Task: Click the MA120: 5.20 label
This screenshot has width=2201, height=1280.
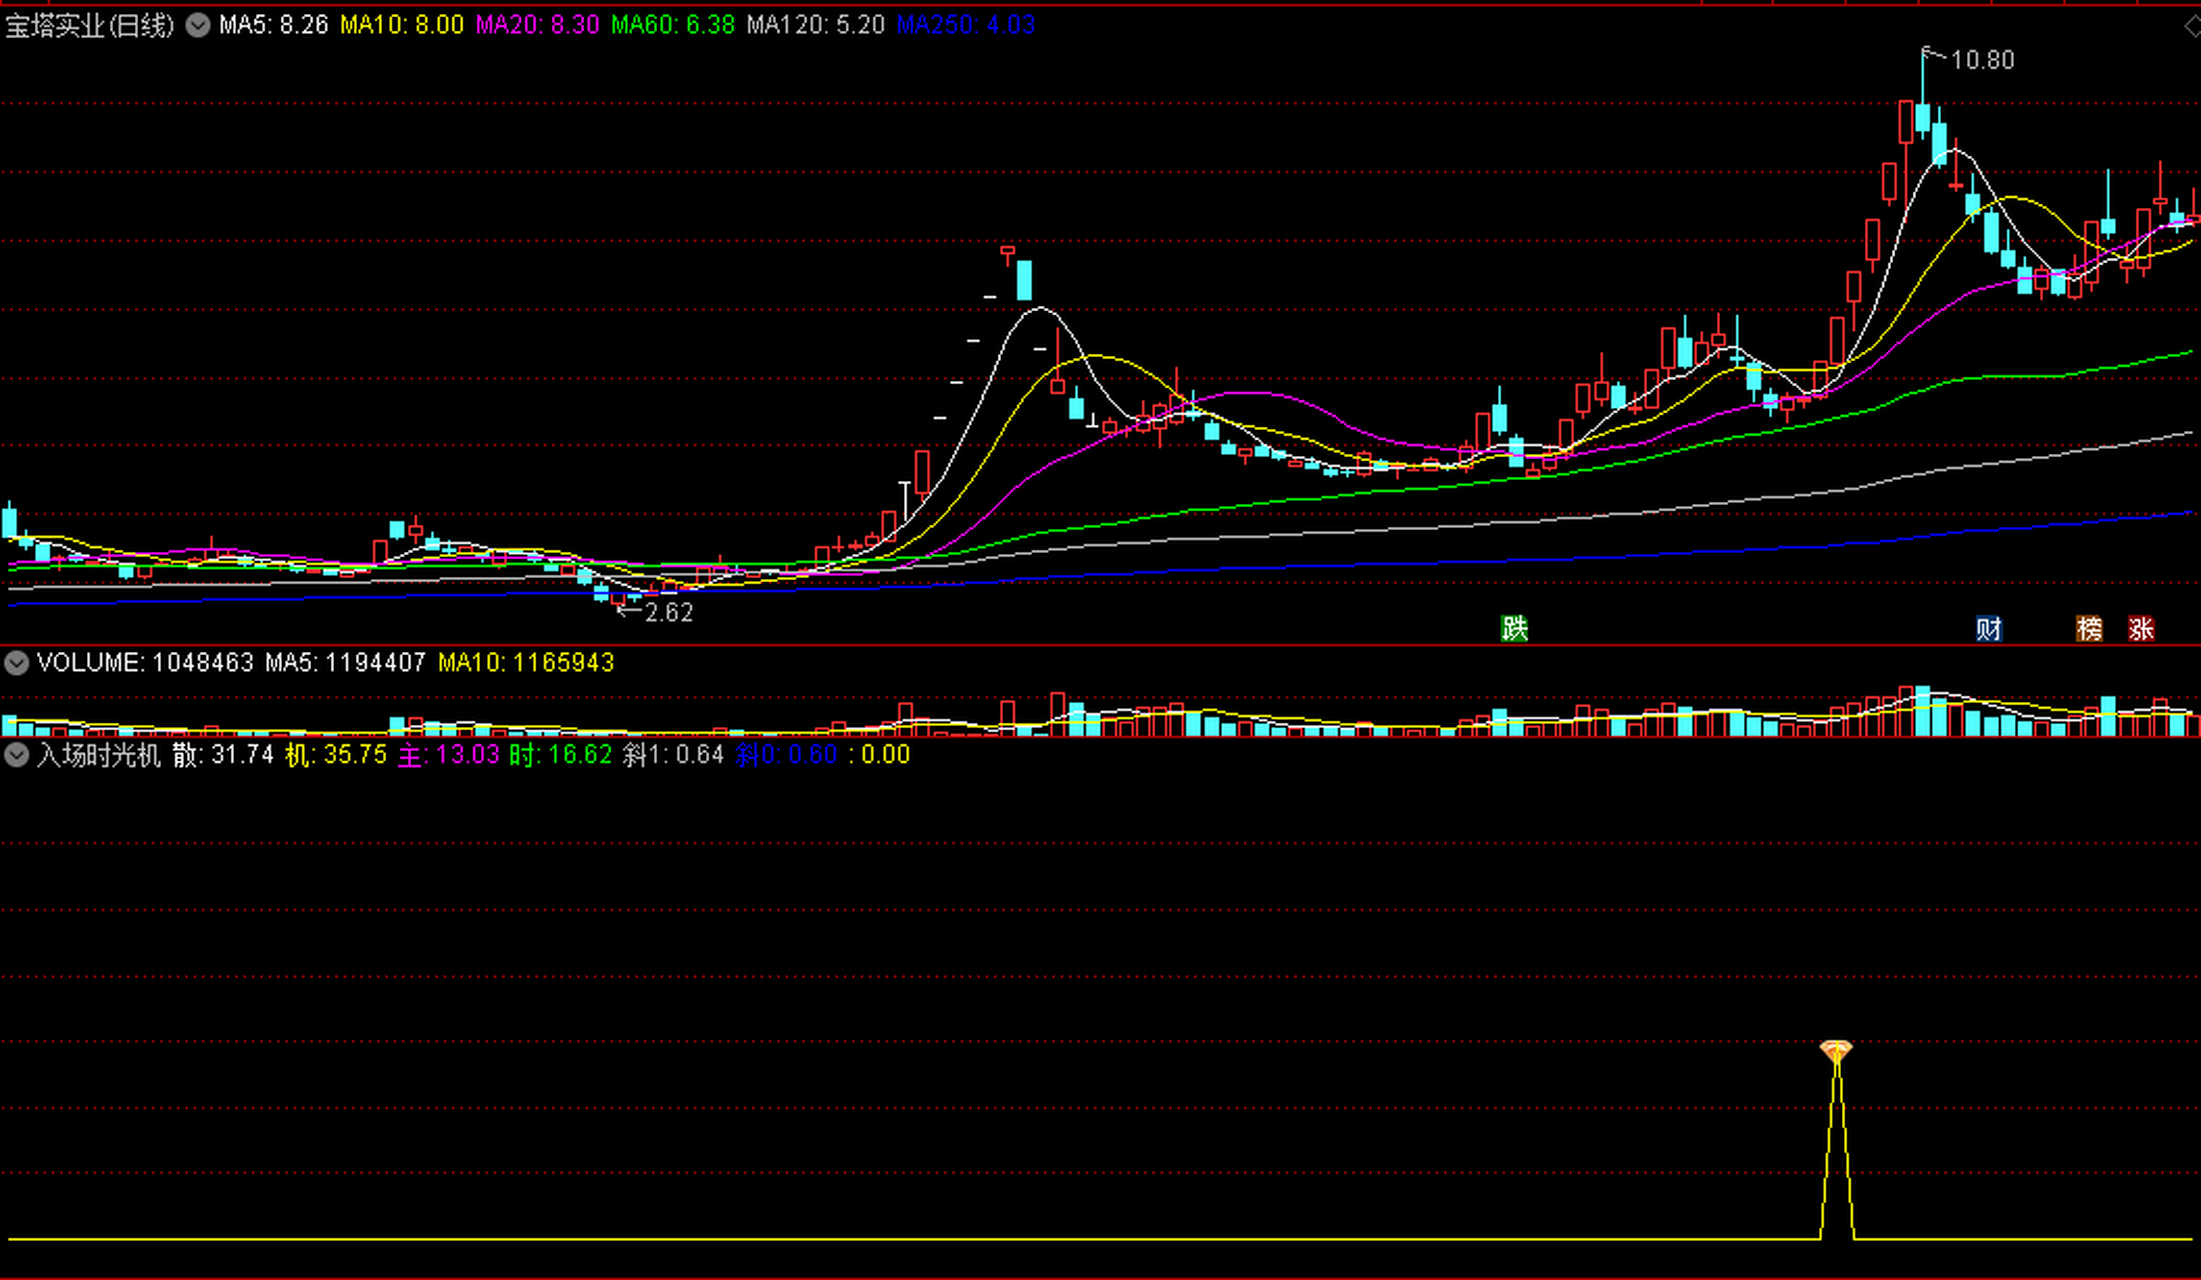Action: coord(816,25)
